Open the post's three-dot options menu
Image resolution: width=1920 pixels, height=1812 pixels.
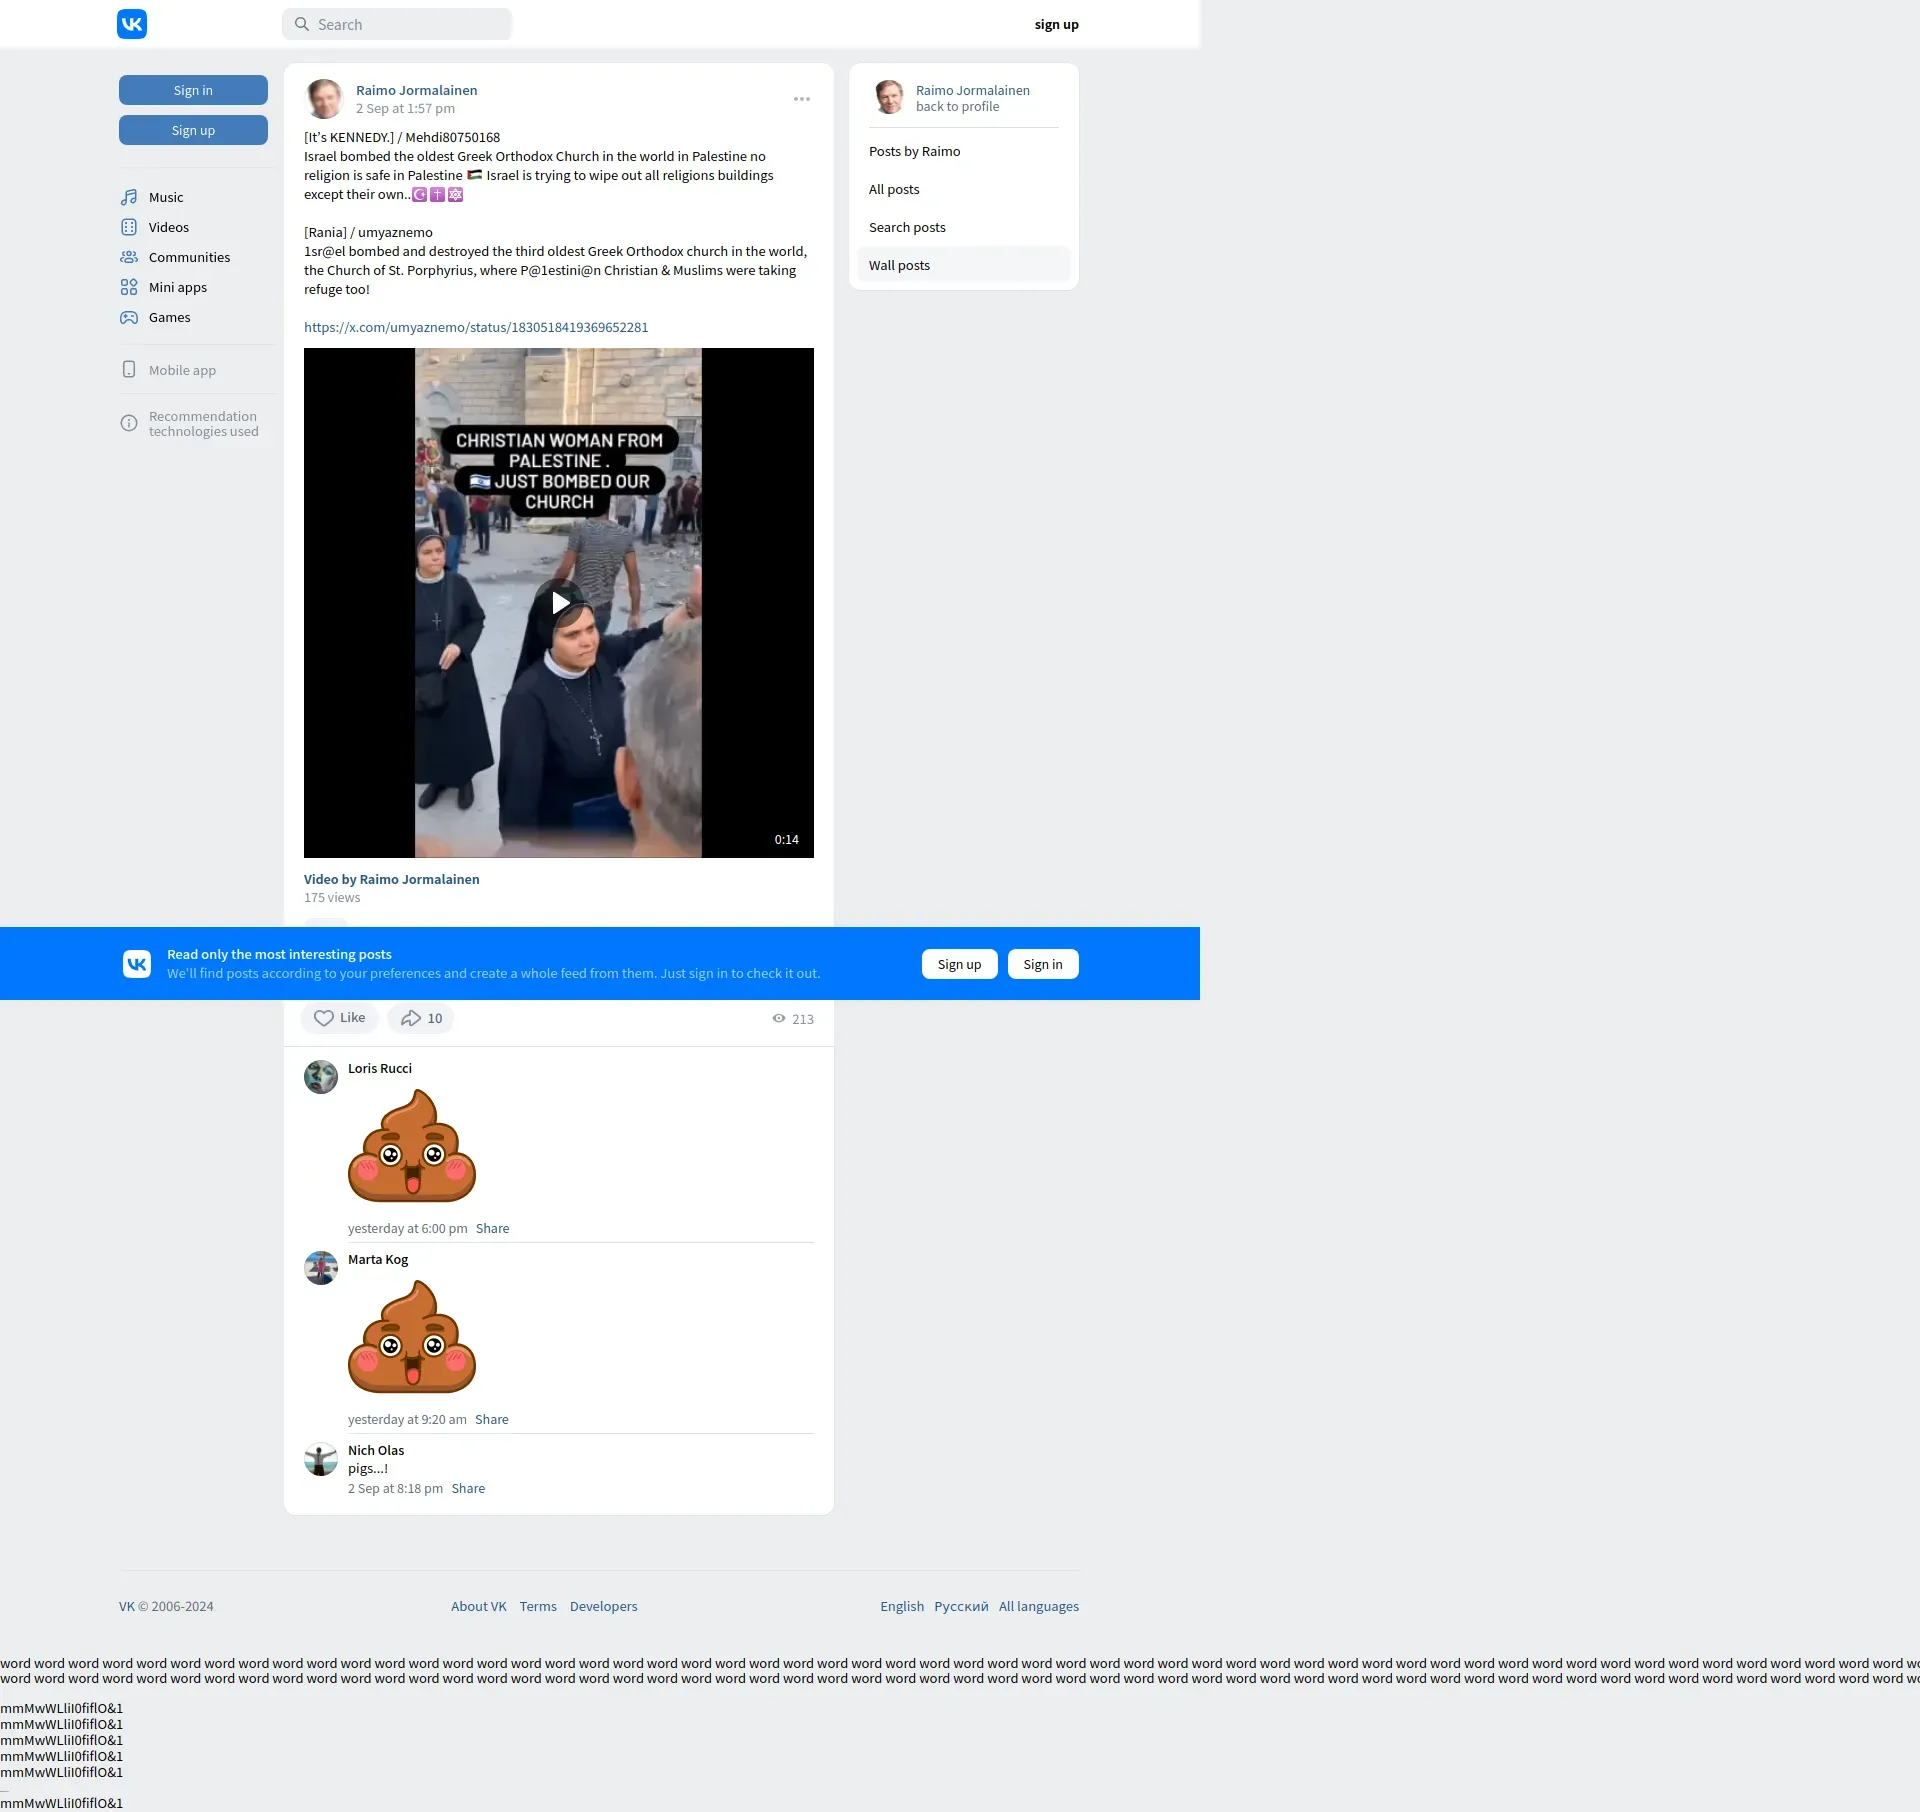click(801, 99)
